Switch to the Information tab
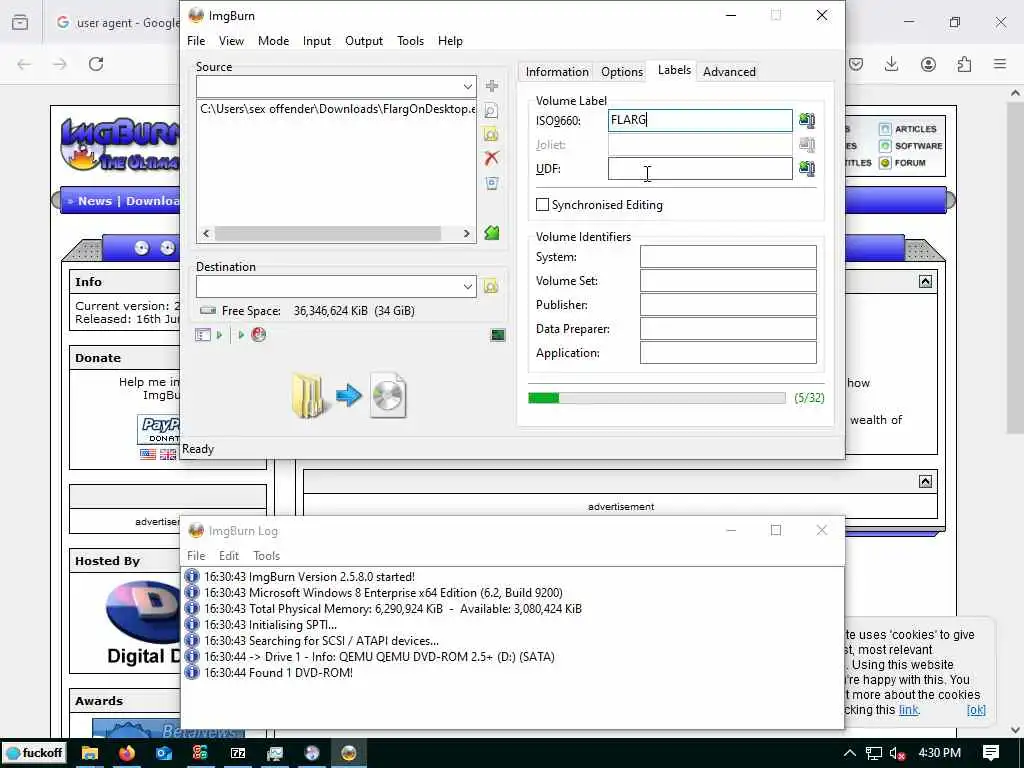The width and height of the screenshot is (1024, 768). (x=557, y=72)
